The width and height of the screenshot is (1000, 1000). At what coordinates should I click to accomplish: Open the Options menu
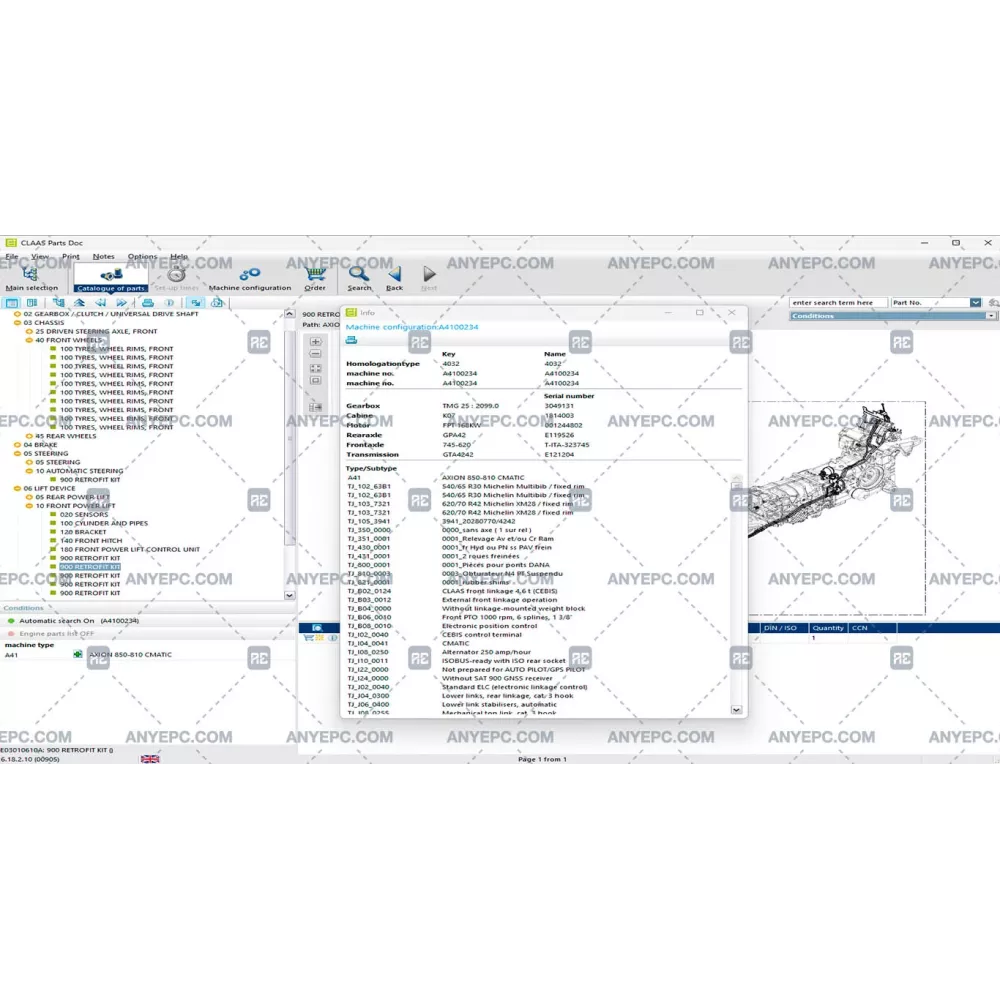[142, 256]
